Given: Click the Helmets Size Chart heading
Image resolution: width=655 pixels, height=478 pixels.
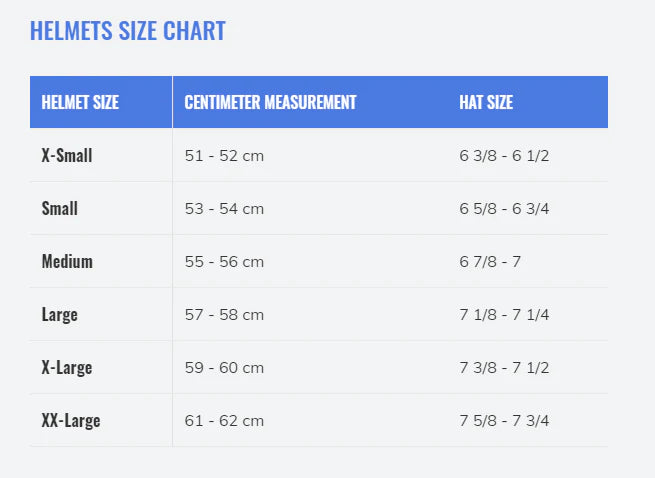Looking at the screenshot, I should click(127, 31).
